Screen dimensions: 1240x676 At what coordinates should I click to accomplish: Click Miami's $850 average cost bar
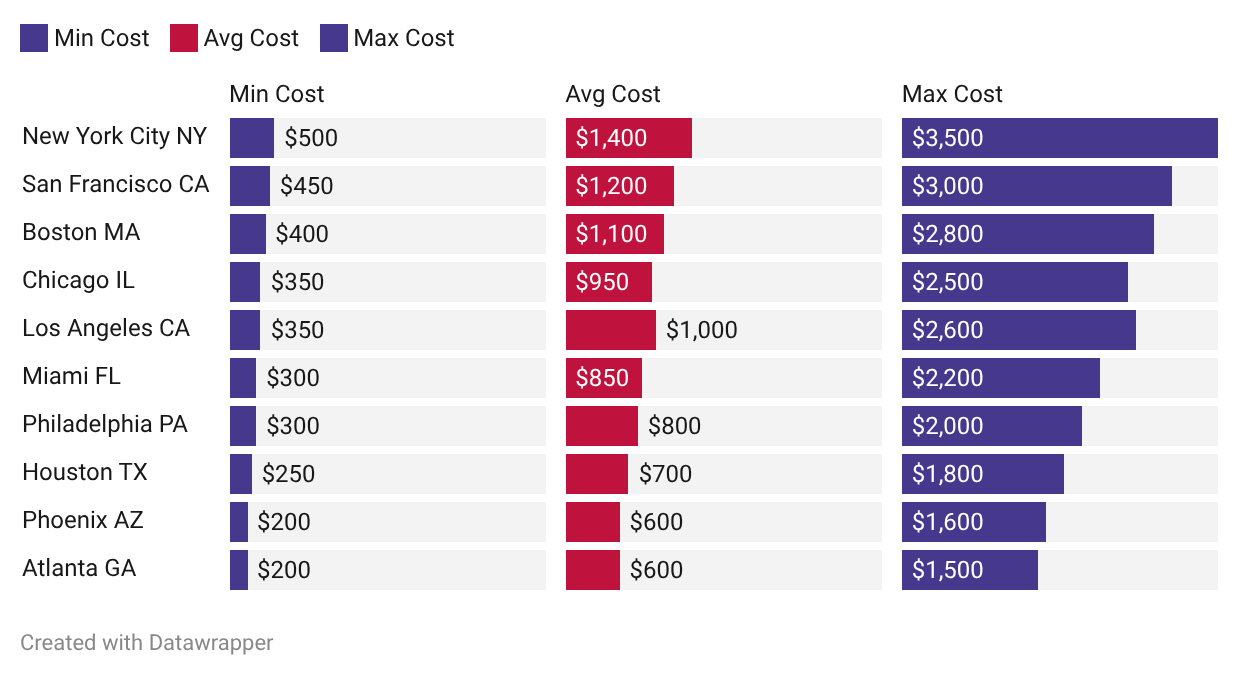[604, 378]
